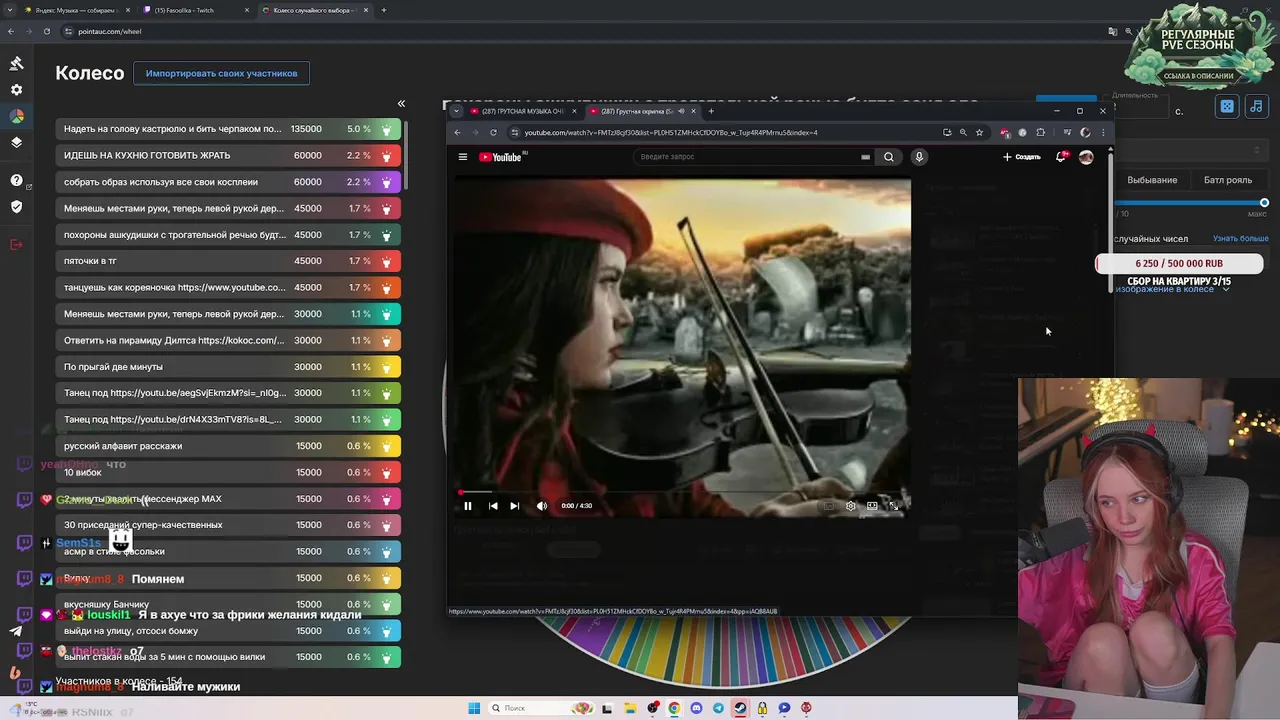Open tab search dropdown in main browser
This screenshot has width=1280, height=720.
9,10
